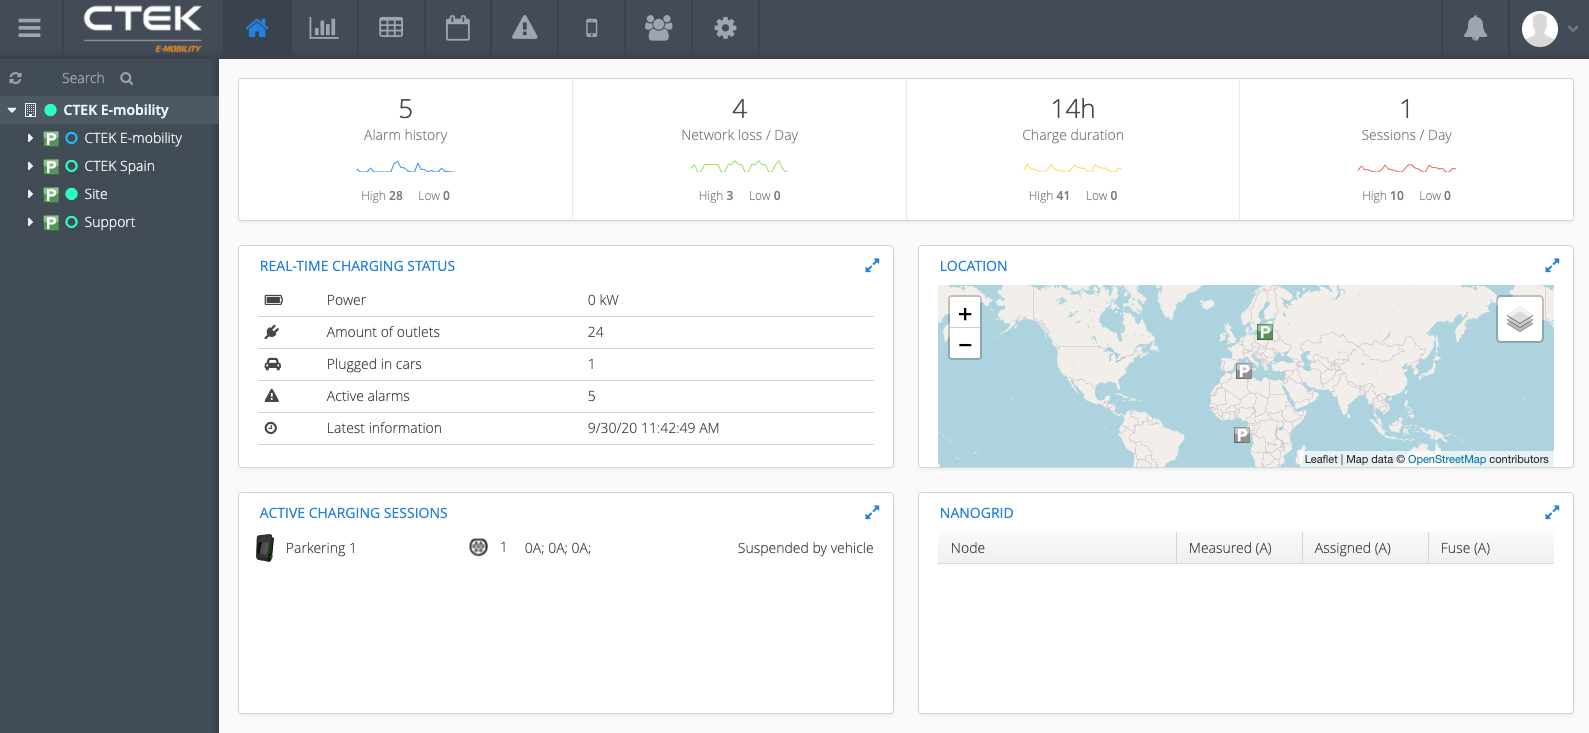Sort by Fuse (A) column header
The image size is (1589, 733).
tap(1491, 548)
